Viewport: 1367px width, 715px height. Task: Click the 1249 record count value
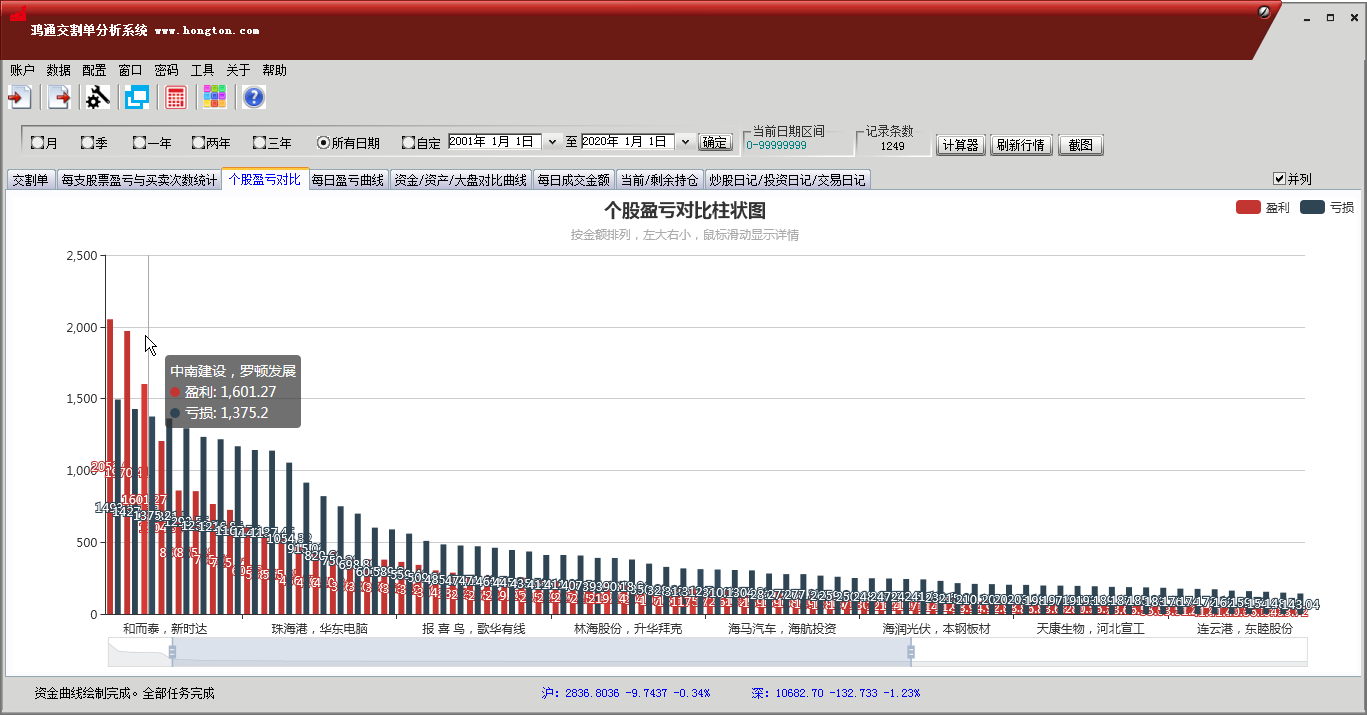click(892, 146)
